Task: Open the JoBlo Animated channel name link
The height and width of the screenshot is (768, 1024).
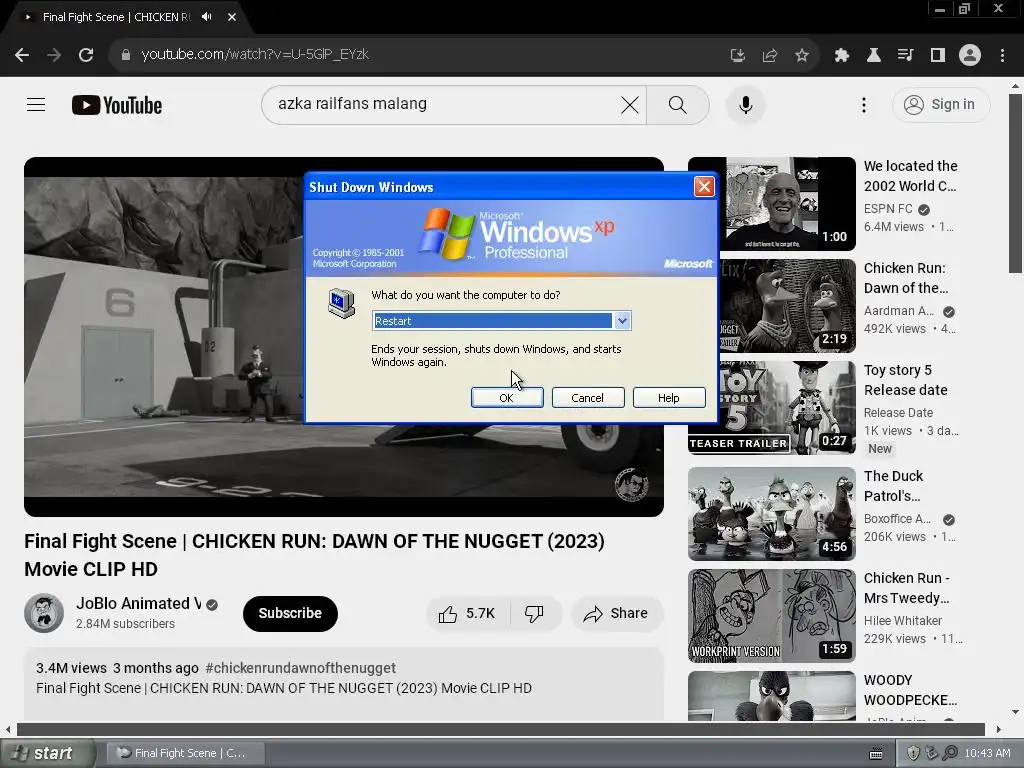Action: (138, 603)
